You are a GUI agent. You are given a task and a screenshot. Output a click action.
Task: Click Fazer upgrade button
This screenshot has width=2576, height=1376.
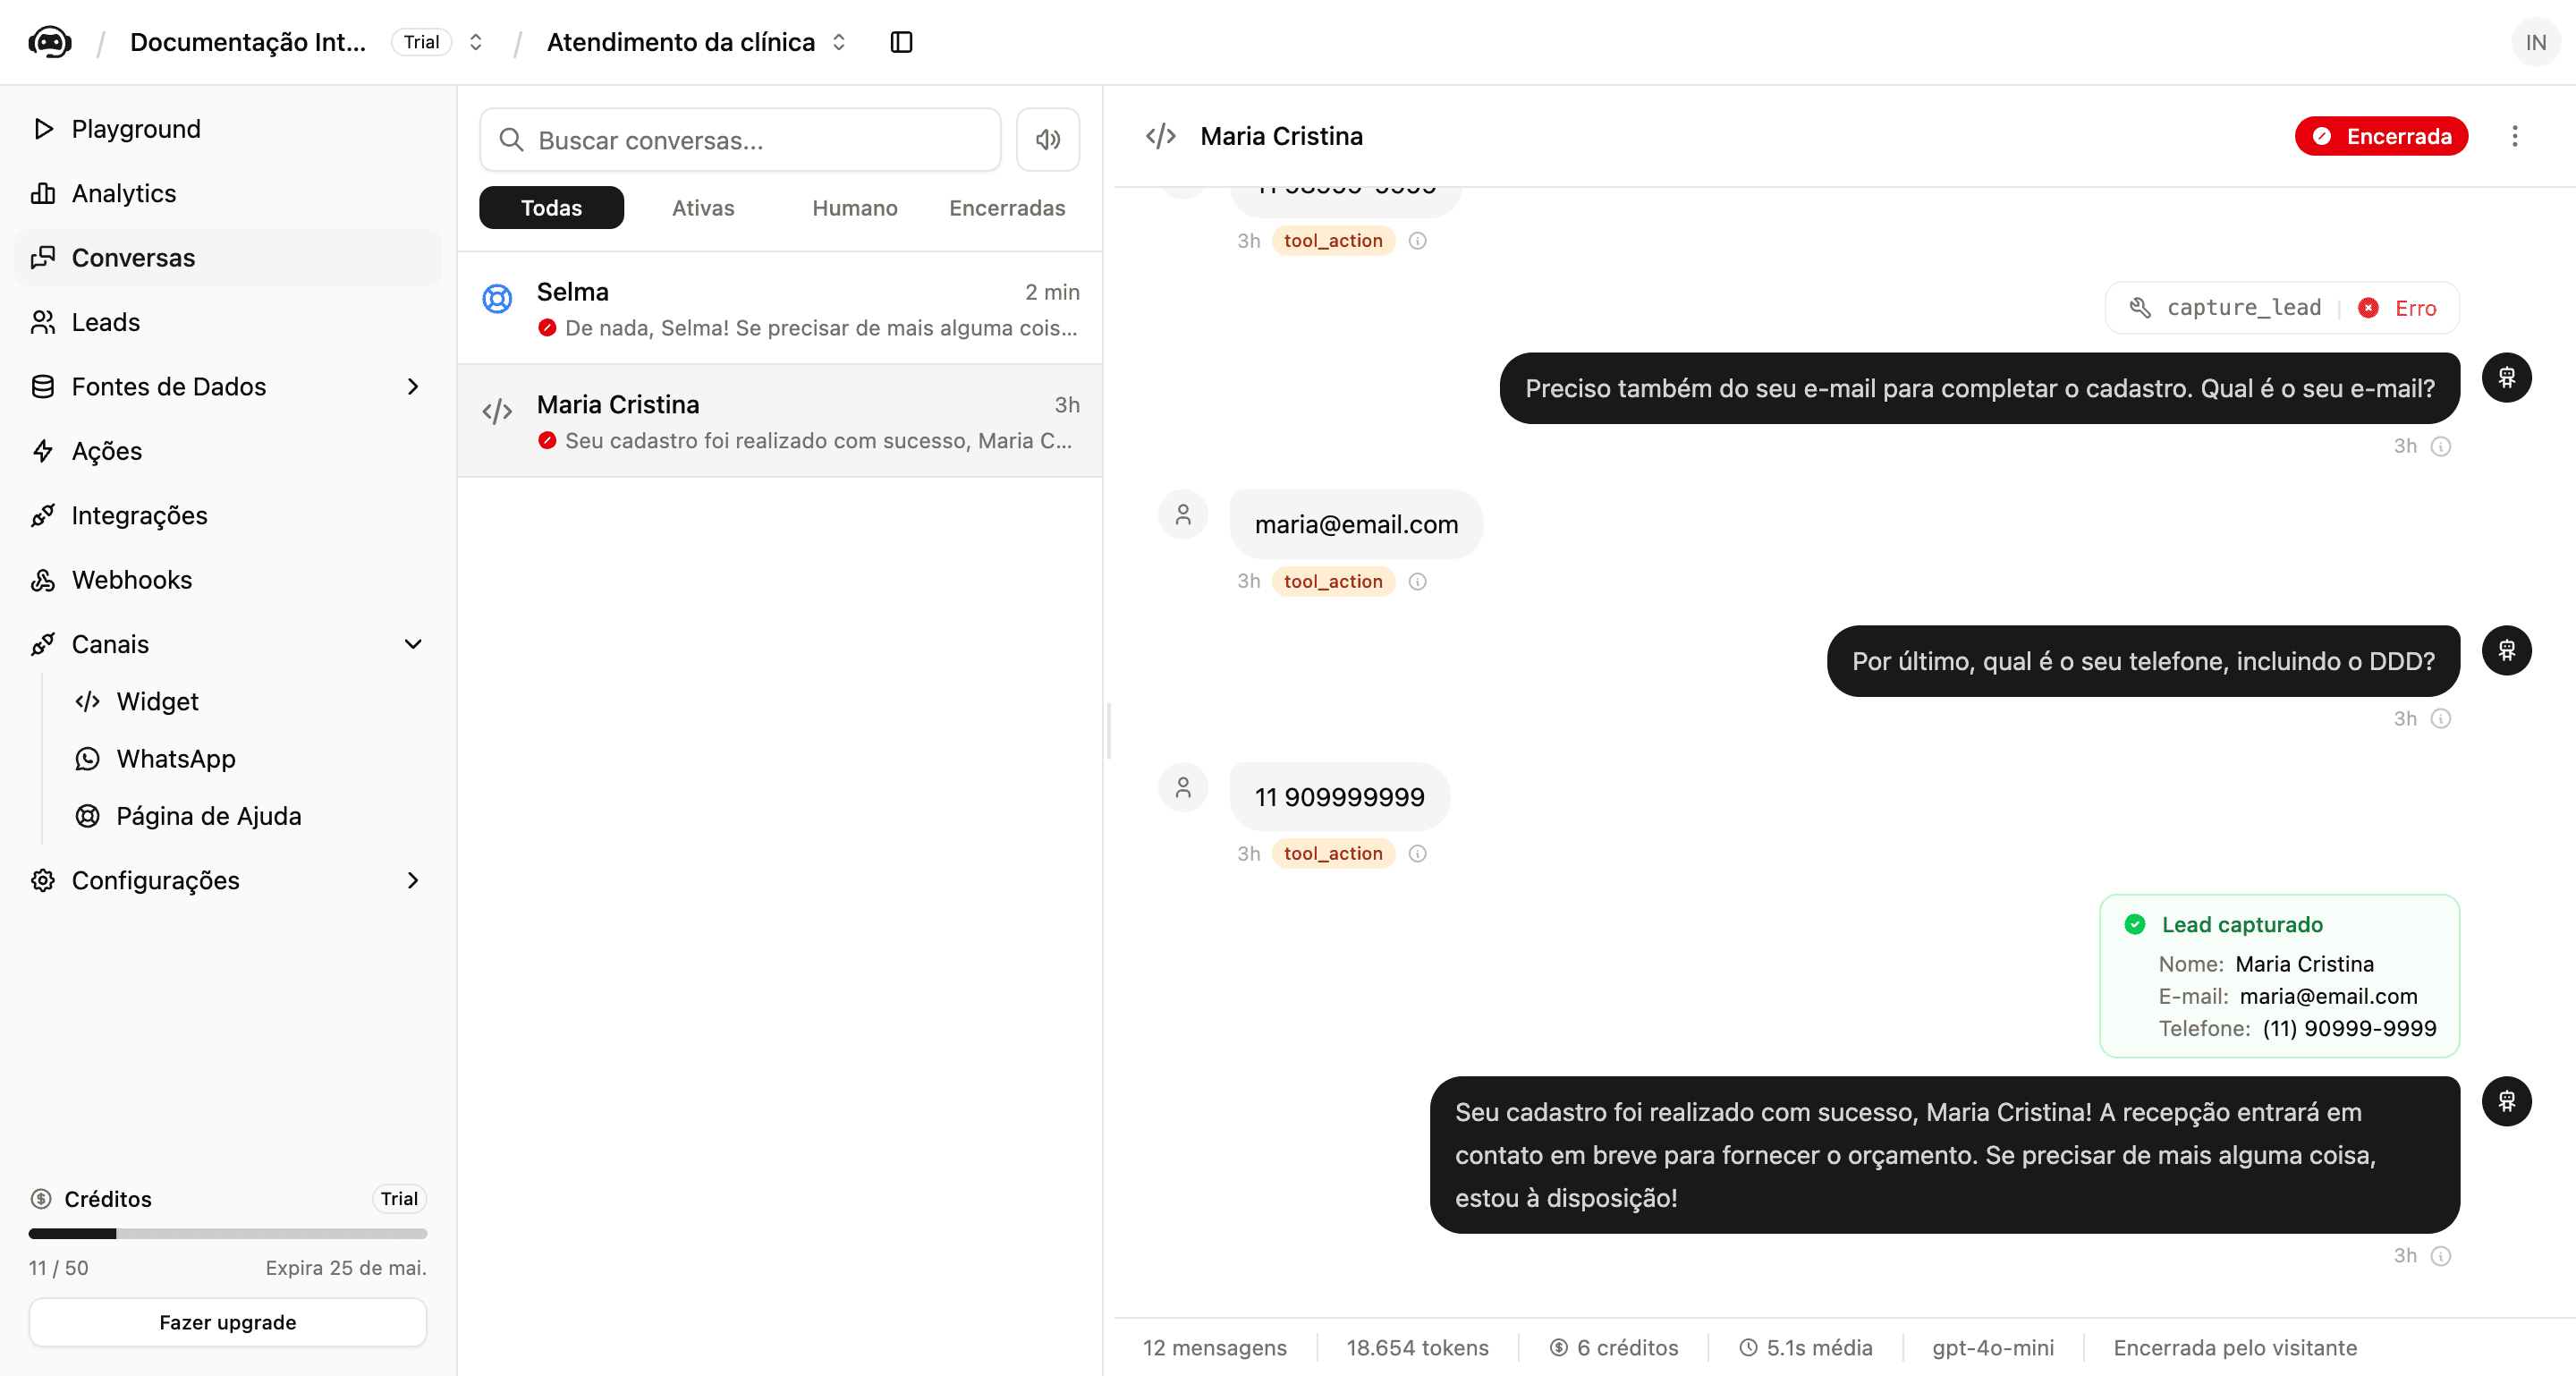228,1322
